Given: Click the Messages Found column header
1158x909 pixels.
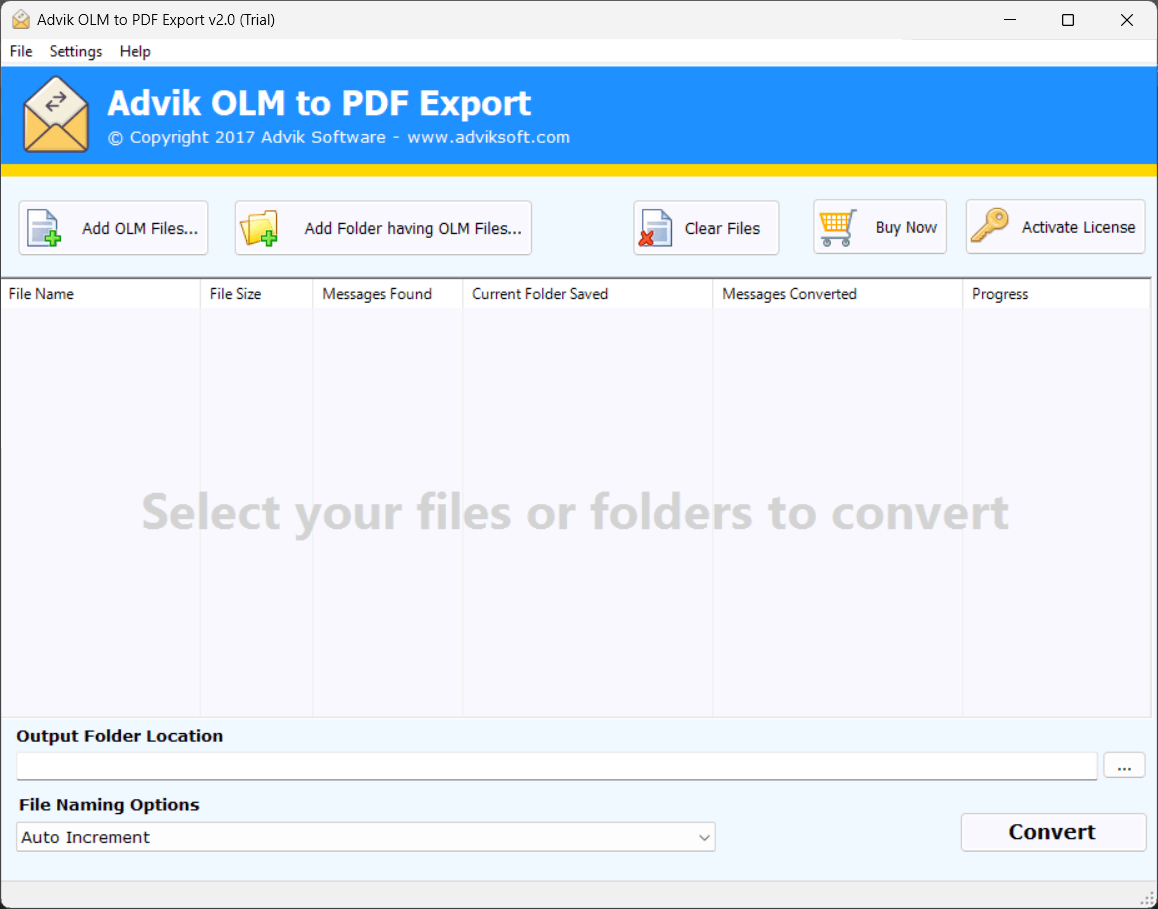Looking at the screenshot, I should click(388, 294).
